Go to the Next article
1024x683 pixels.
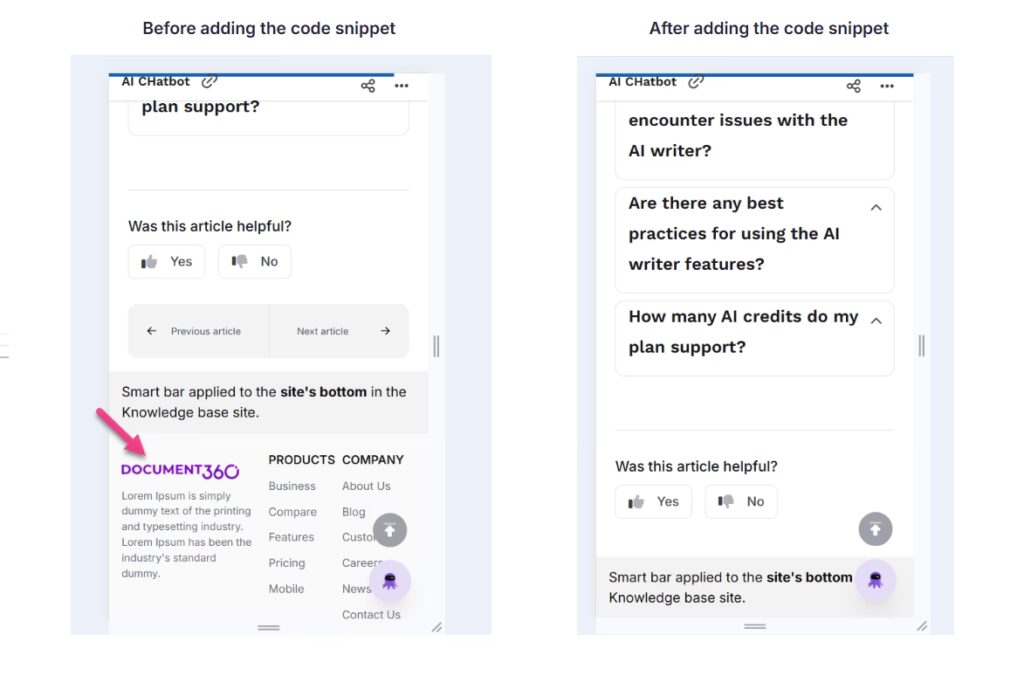(339, 331)
